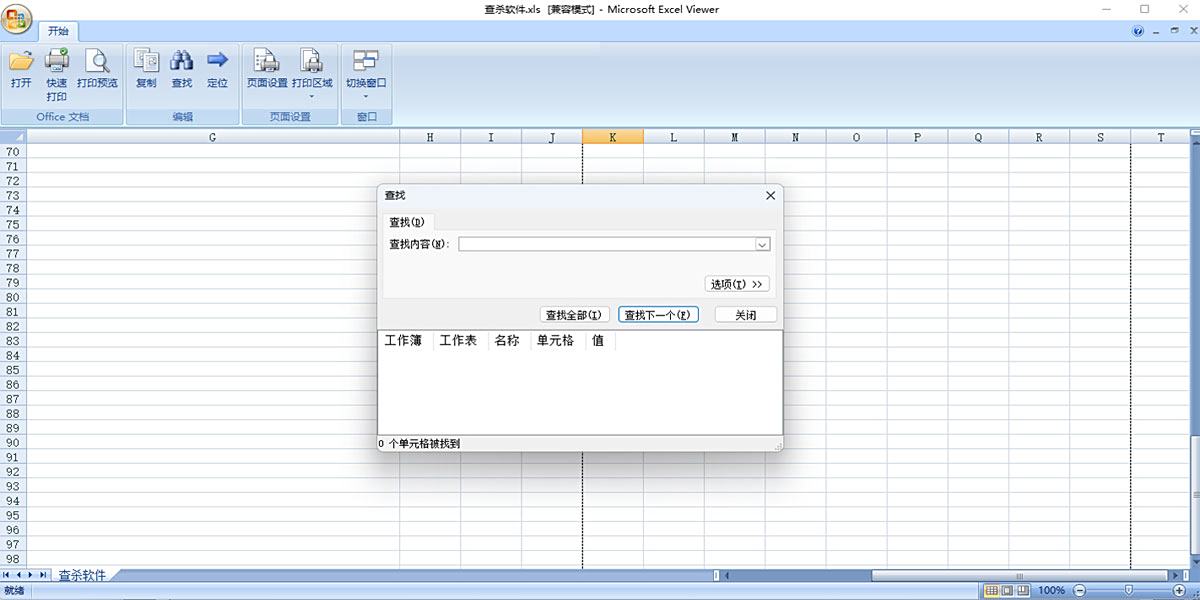Image resolution: width=1200 pixels, height=600 pixels.
Task: Click the 定位 go-to arrow icon
Action: pyautogui.click(x=217, y=62)
